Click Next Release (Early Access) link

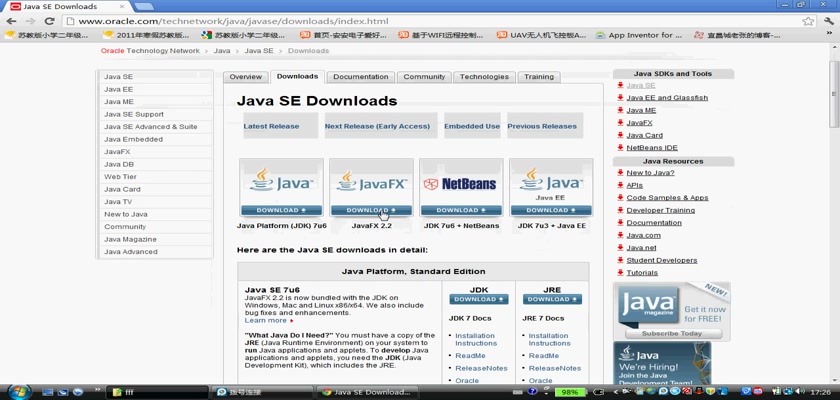click(x=377, y=126)
